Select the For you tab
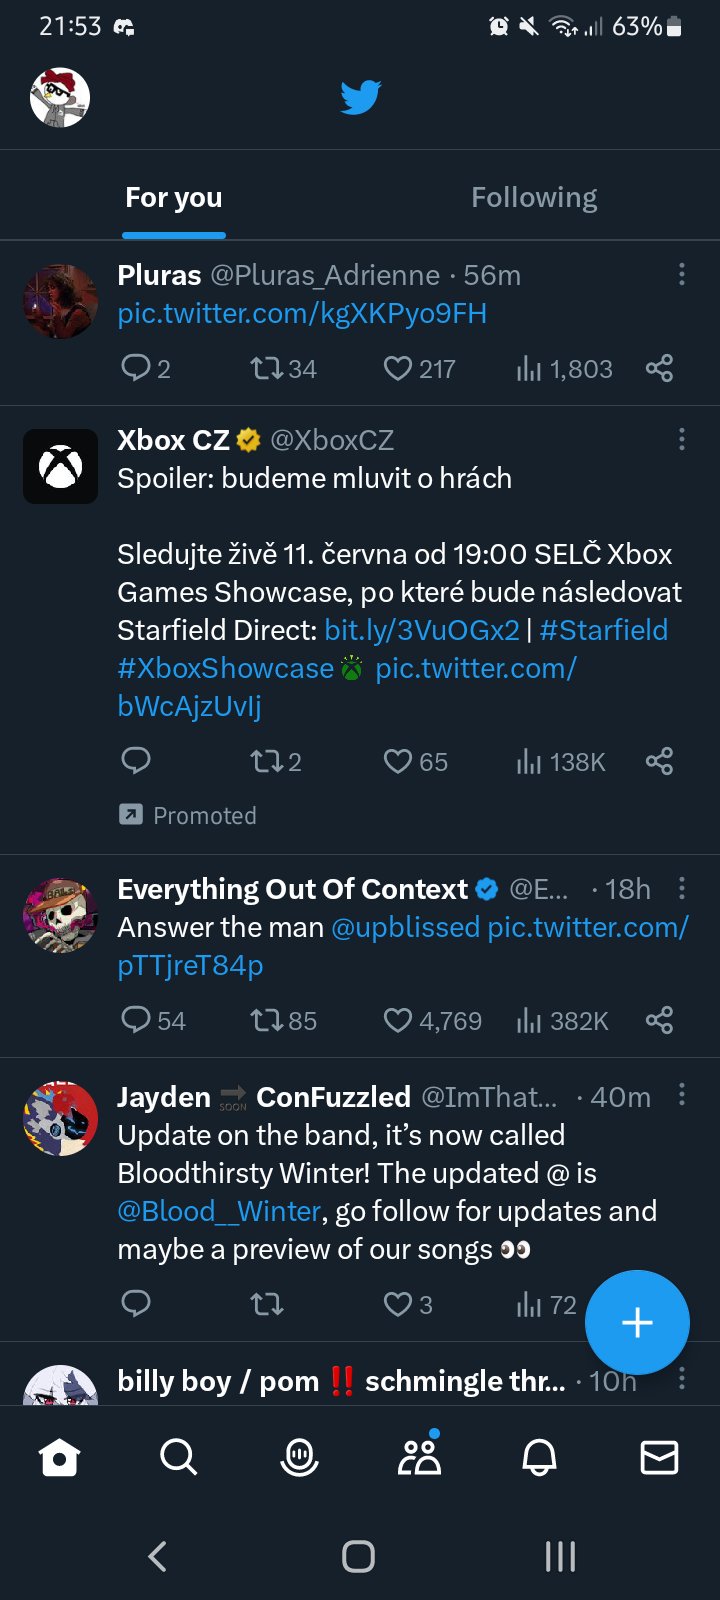 point(174,198)
